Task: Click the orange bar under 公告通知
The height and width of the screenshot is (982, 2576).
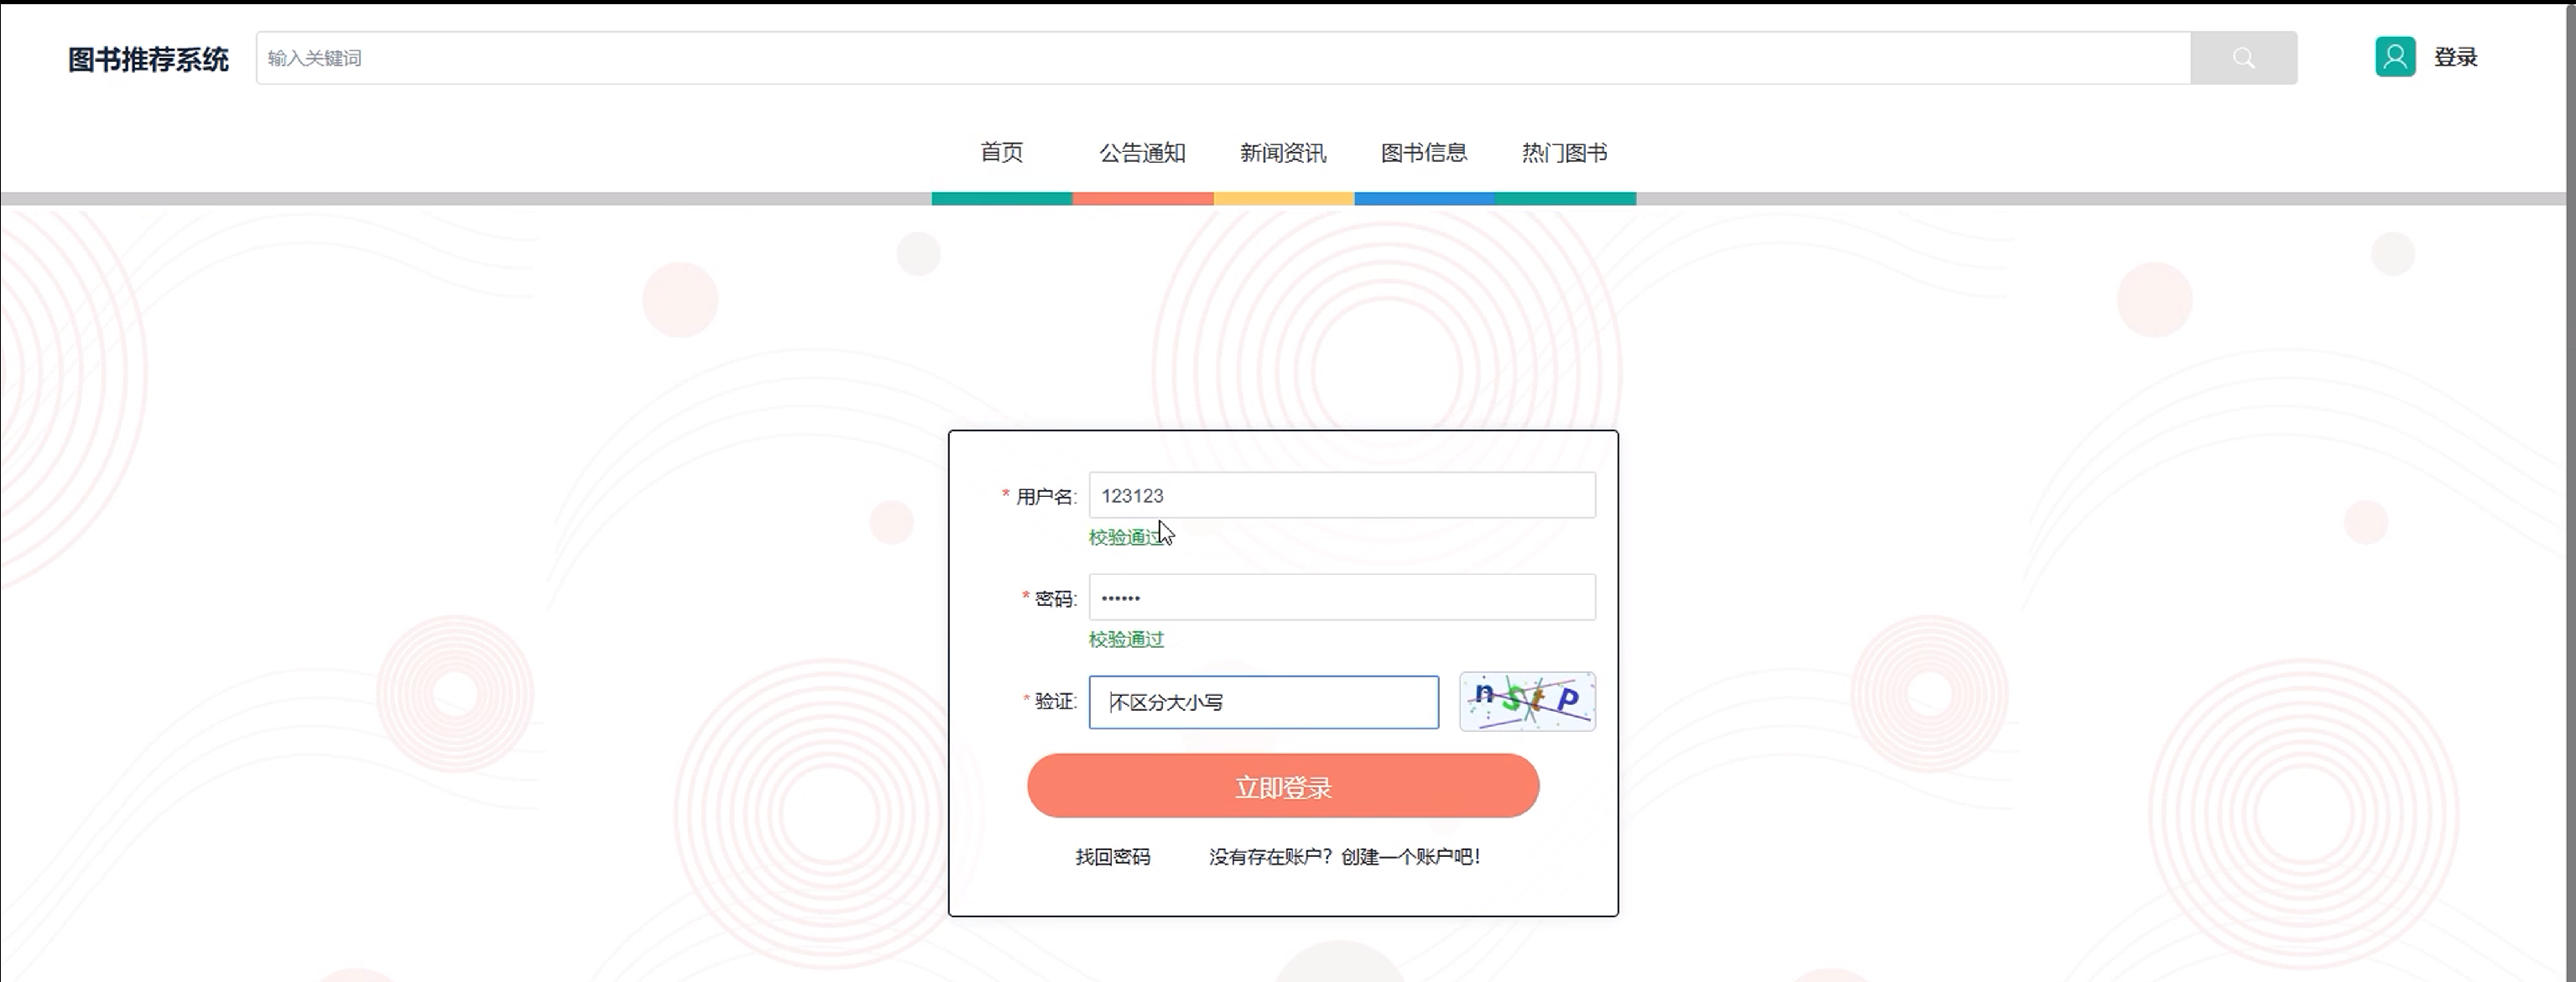Action: click(1142, 199)
